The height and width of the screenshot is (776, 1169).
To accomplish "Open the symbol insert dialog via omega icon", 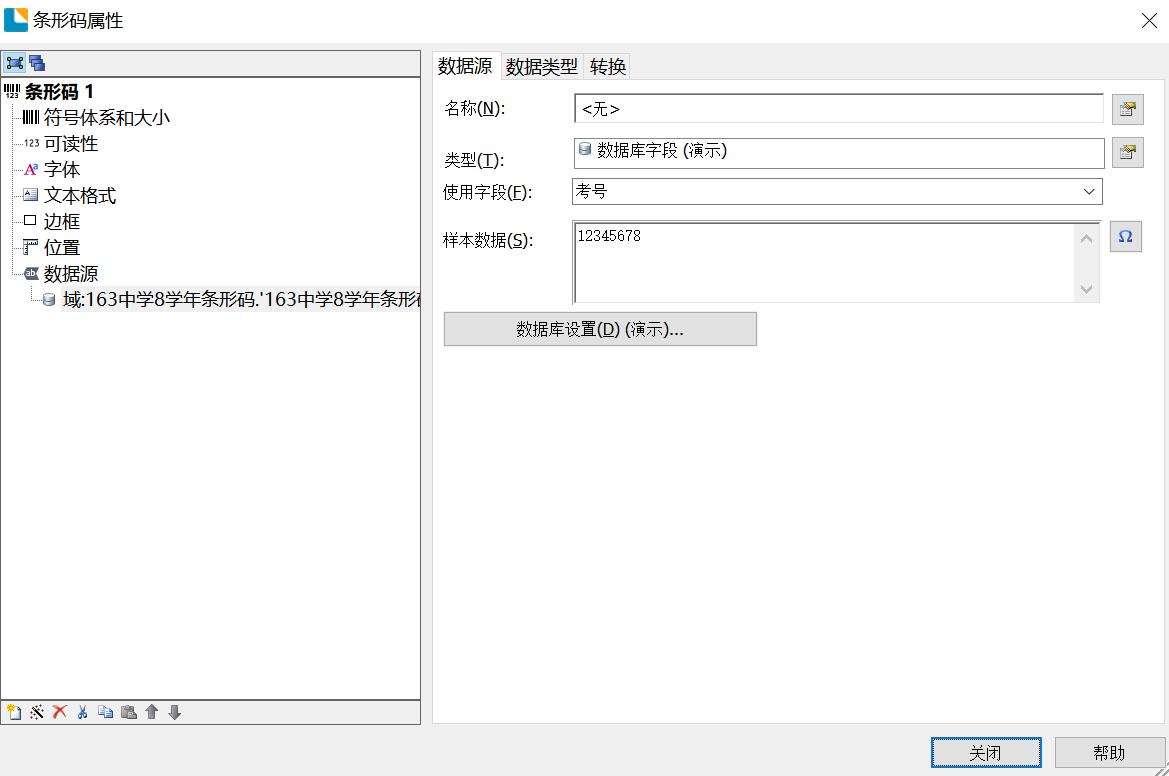I will 1126,237.
